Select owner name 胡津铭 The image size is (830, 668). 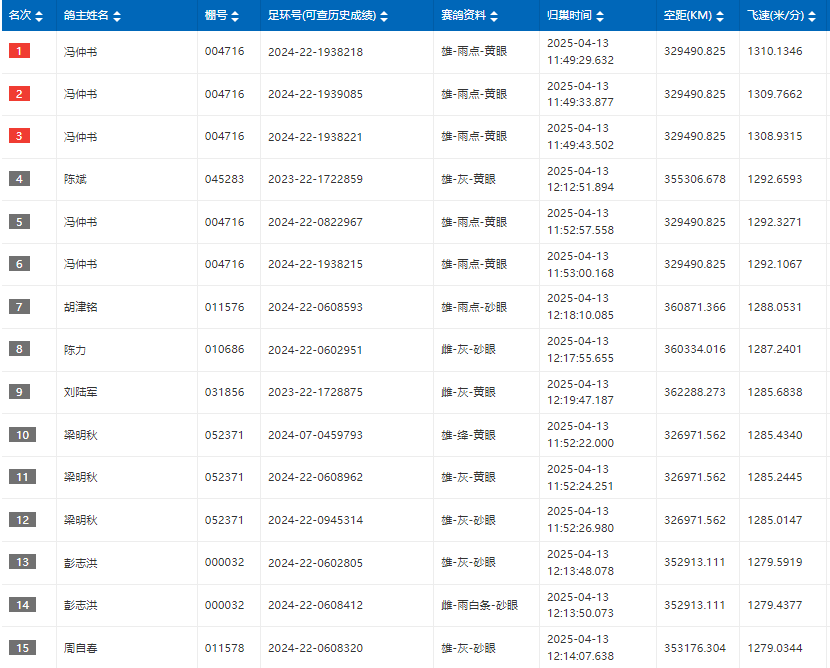point(80,307)
